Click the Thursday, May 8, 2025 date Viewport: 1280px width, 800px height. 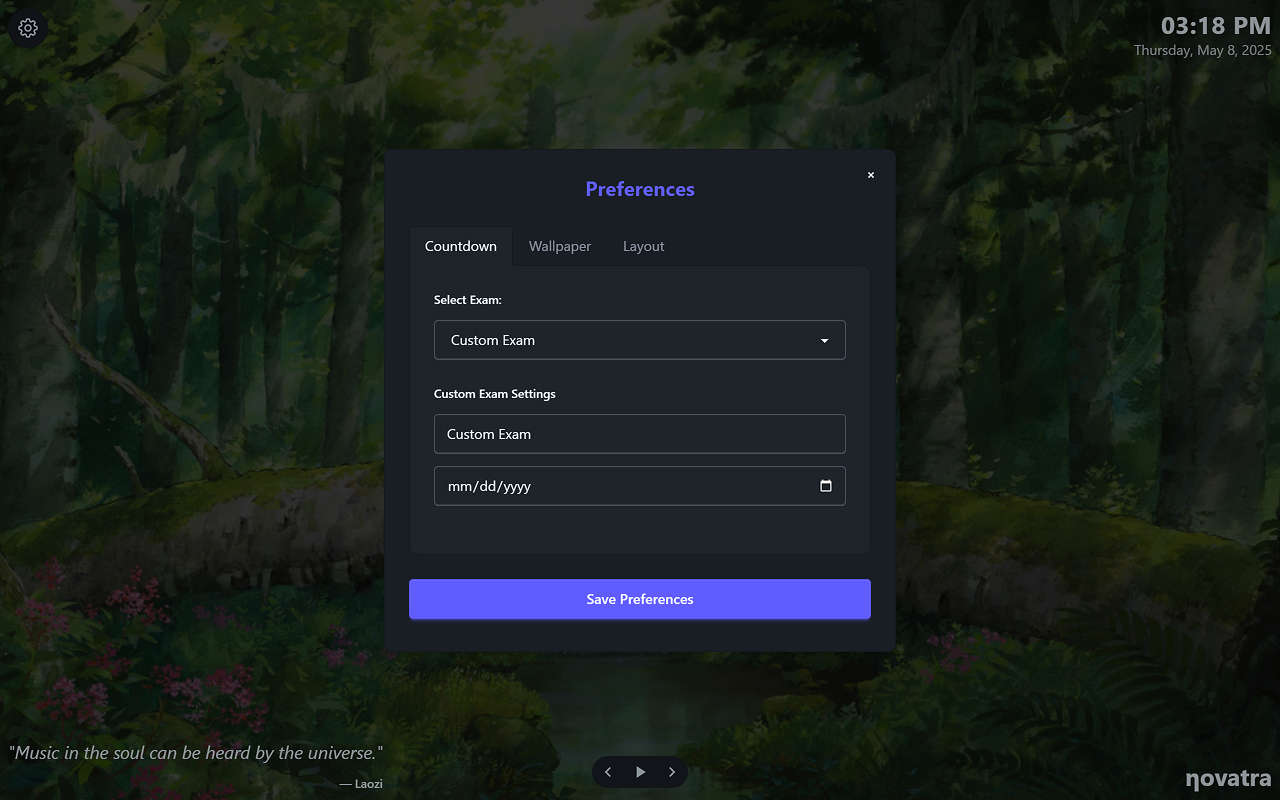tap(1203, 50)
